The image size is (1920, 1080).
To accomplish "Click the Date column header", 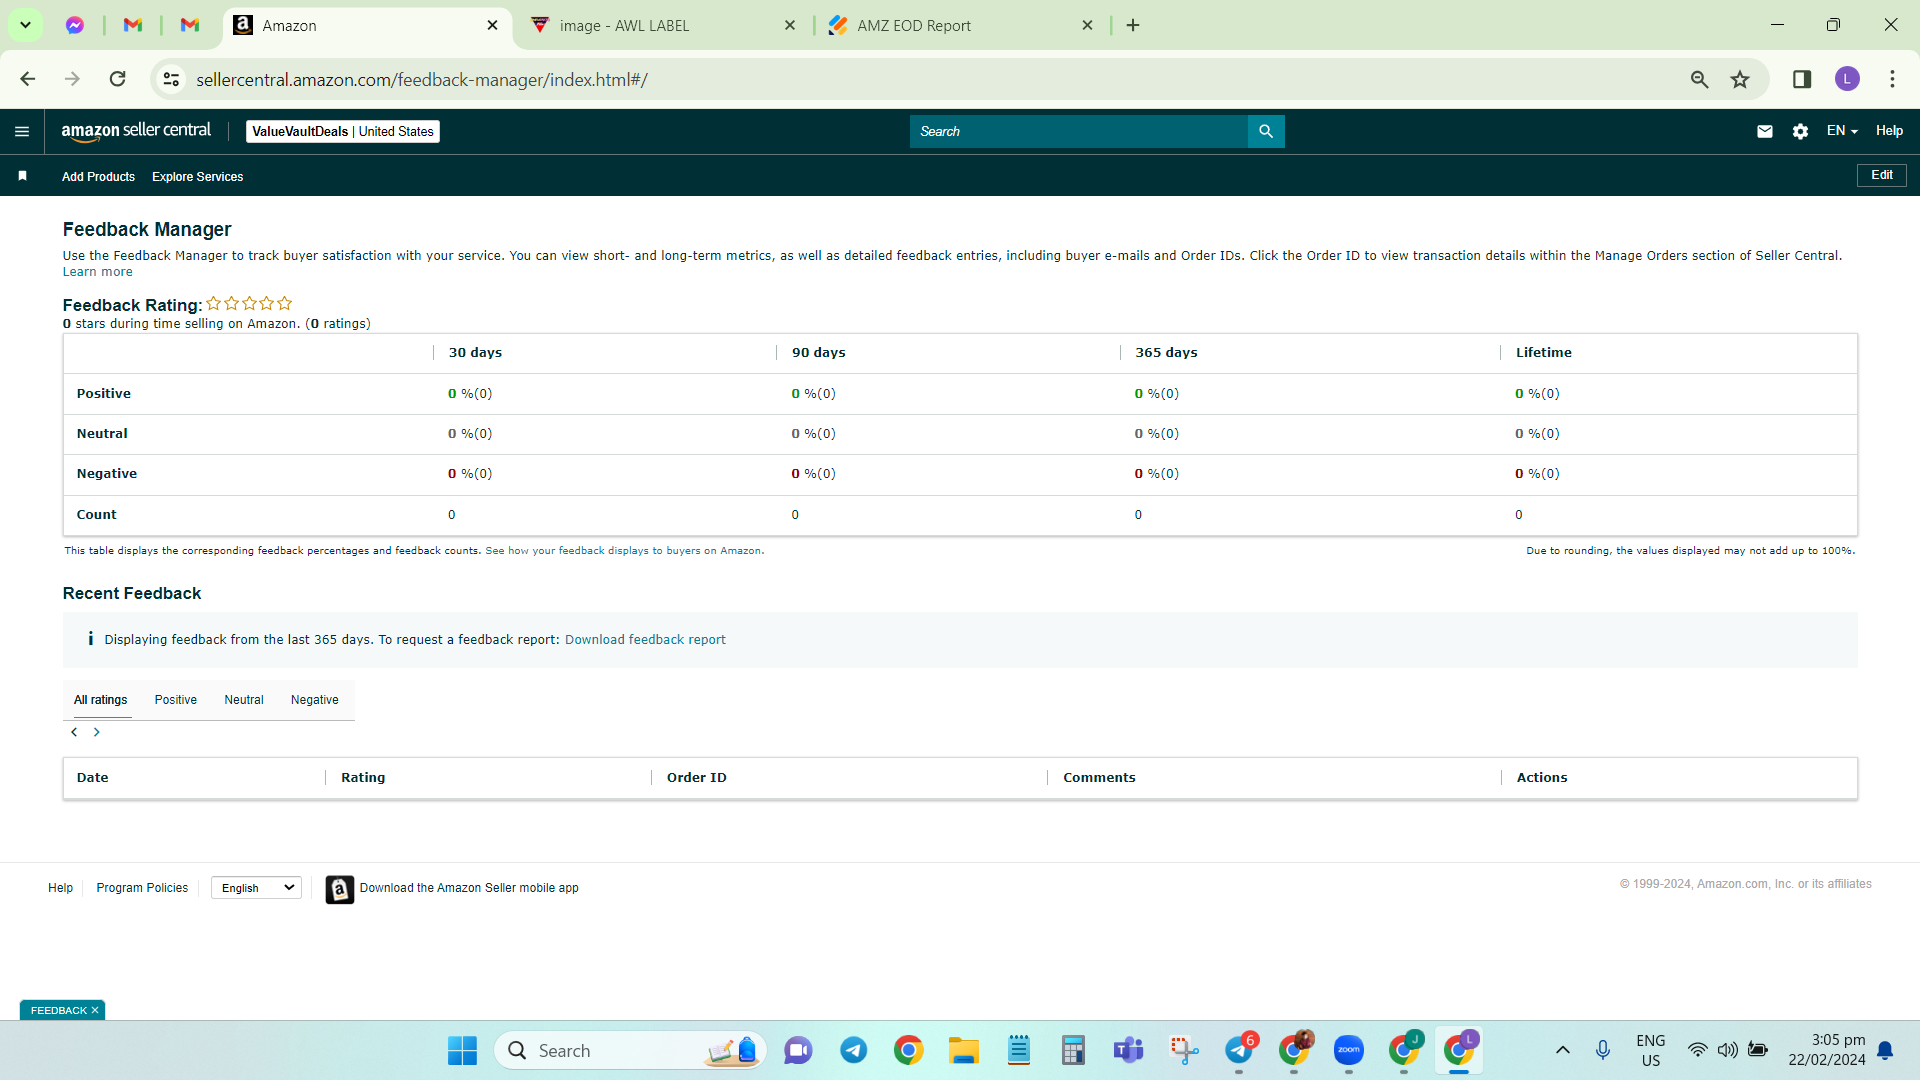I will (92, 778).
